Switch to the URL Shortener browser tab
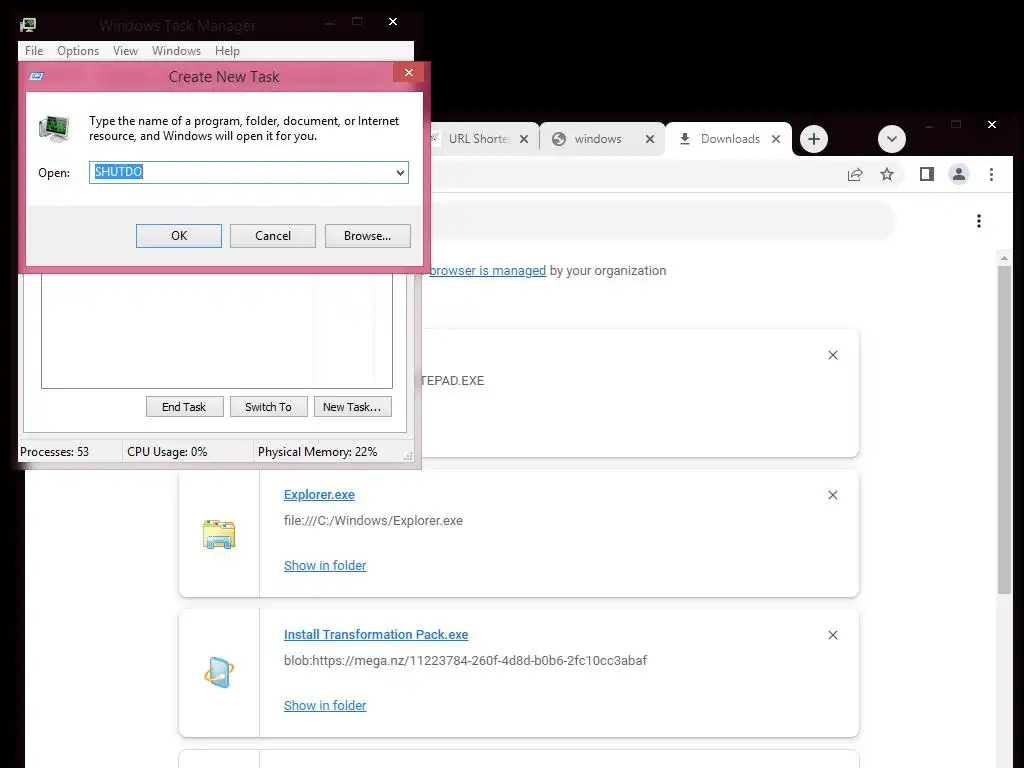Screen dimensions: 1024x768 [477, 138]
